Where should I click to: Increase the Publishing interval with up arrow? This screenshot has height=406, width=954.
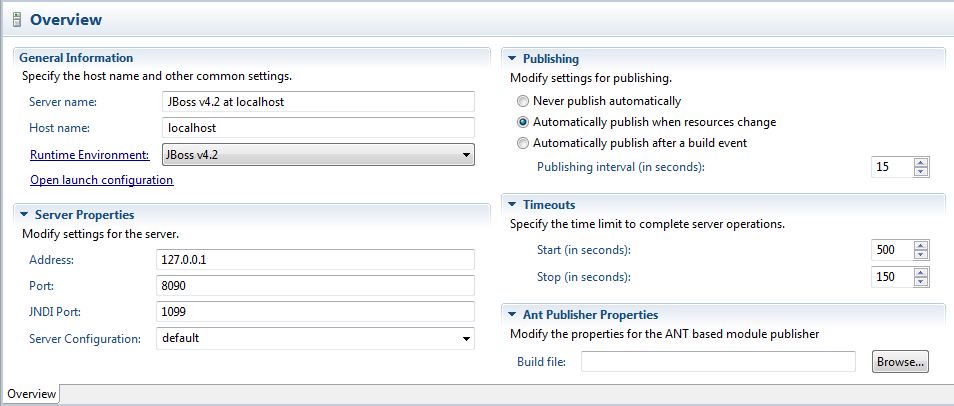(921, 162)
